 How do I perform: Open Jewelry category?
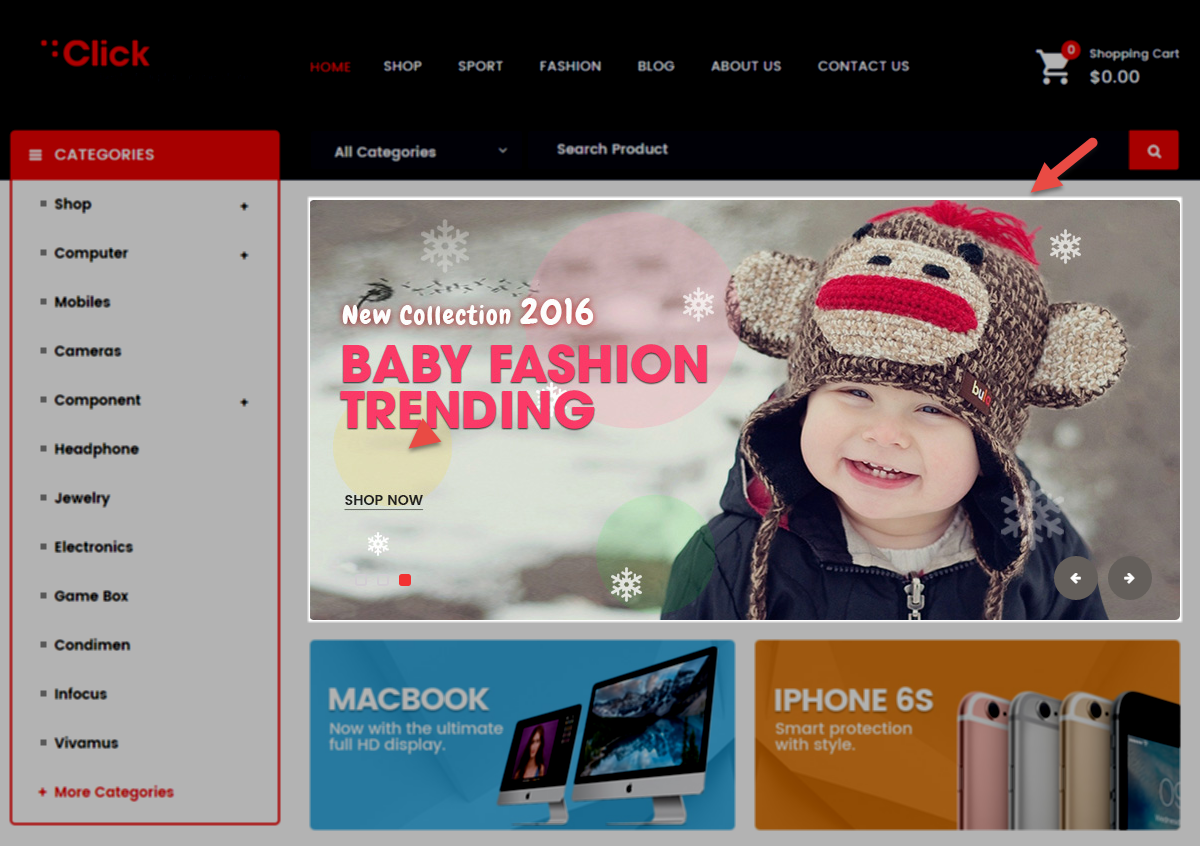tap(82, 498)
